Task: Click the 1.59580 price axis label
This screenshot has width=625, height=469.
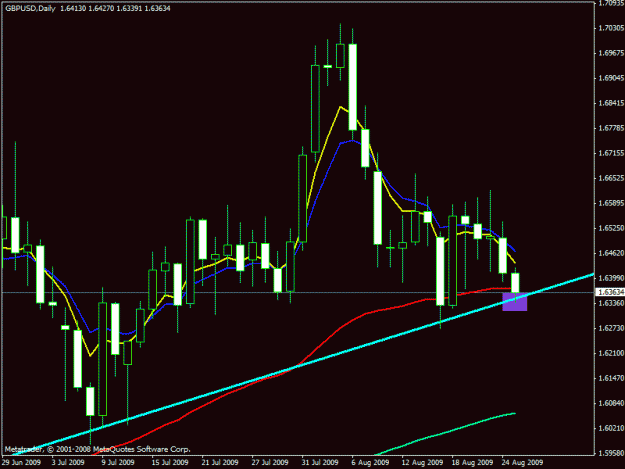Action: (611, 453)
